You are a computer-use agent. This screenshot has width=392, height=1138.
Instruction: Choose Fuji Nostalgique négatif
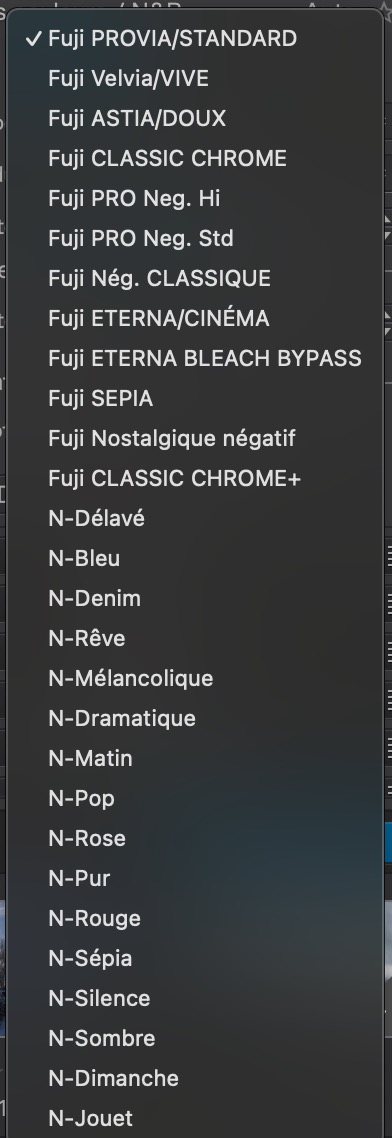click(x=195, y=438)
